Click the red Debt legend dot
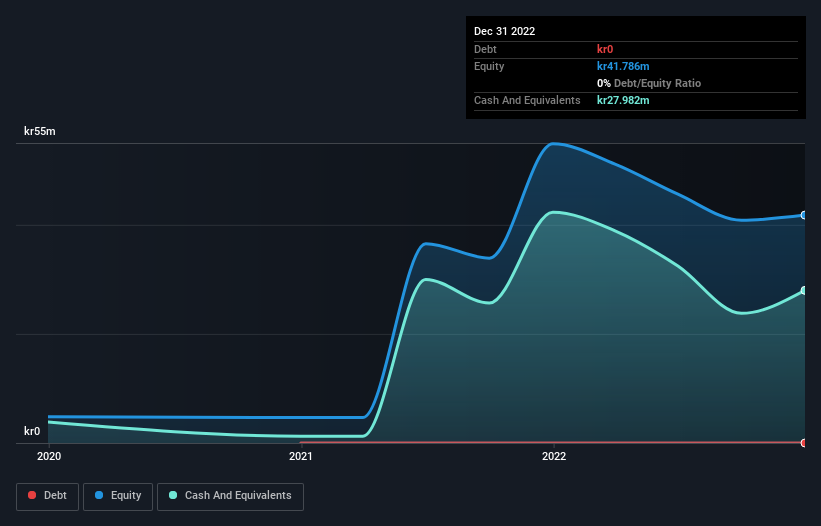Screen dimensions: 821x526 [x=32, y=495]
